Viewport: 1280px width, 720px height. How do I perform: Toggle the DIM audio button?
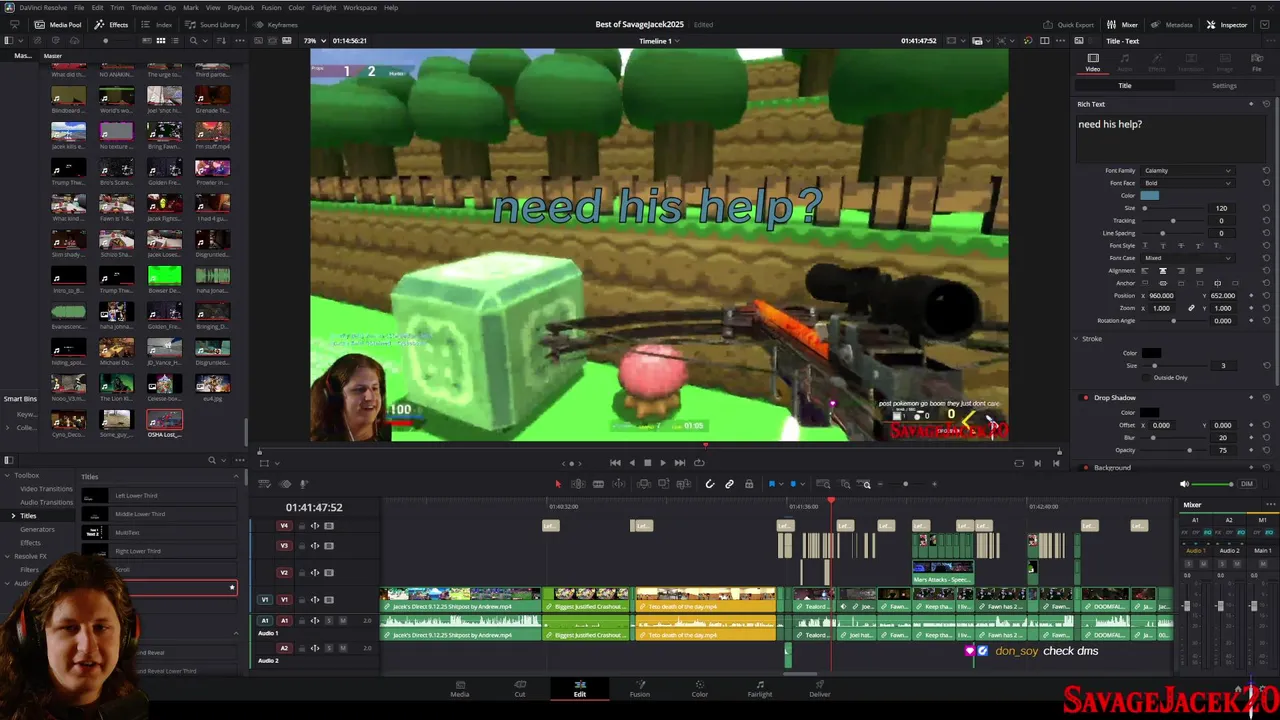1246,484
